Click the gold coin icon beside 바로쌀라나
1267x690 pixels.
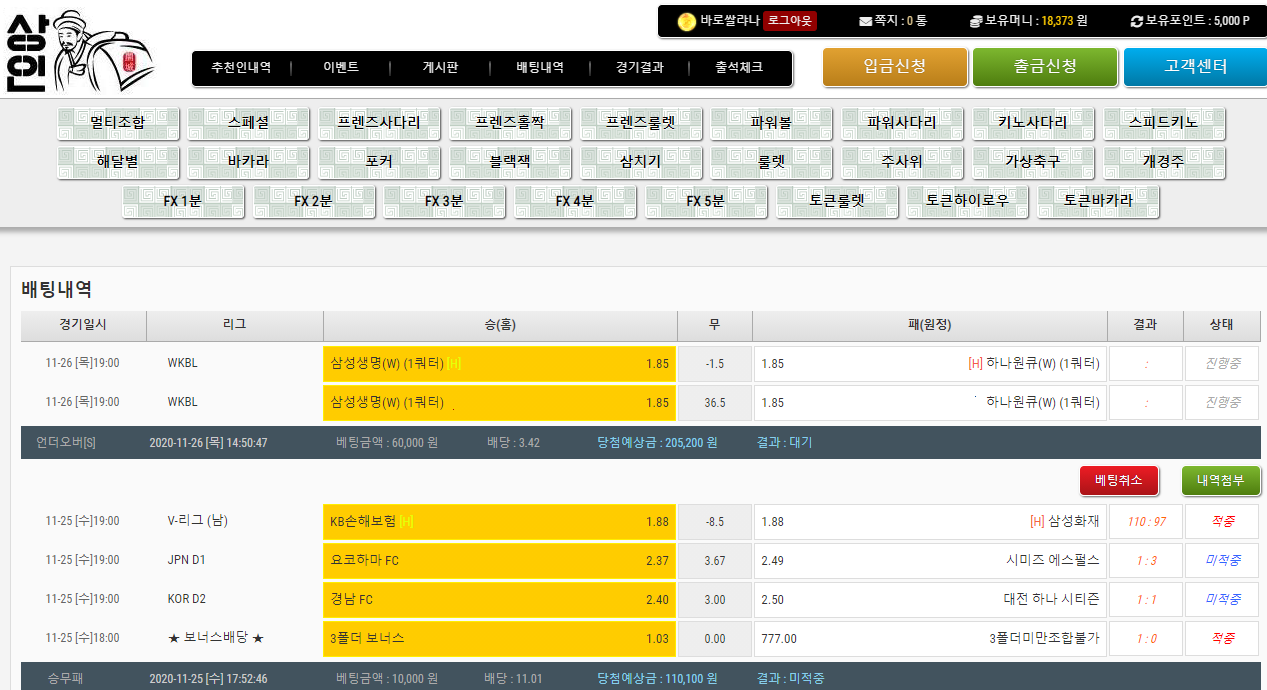pyautogui.click(x=686, y=21)
